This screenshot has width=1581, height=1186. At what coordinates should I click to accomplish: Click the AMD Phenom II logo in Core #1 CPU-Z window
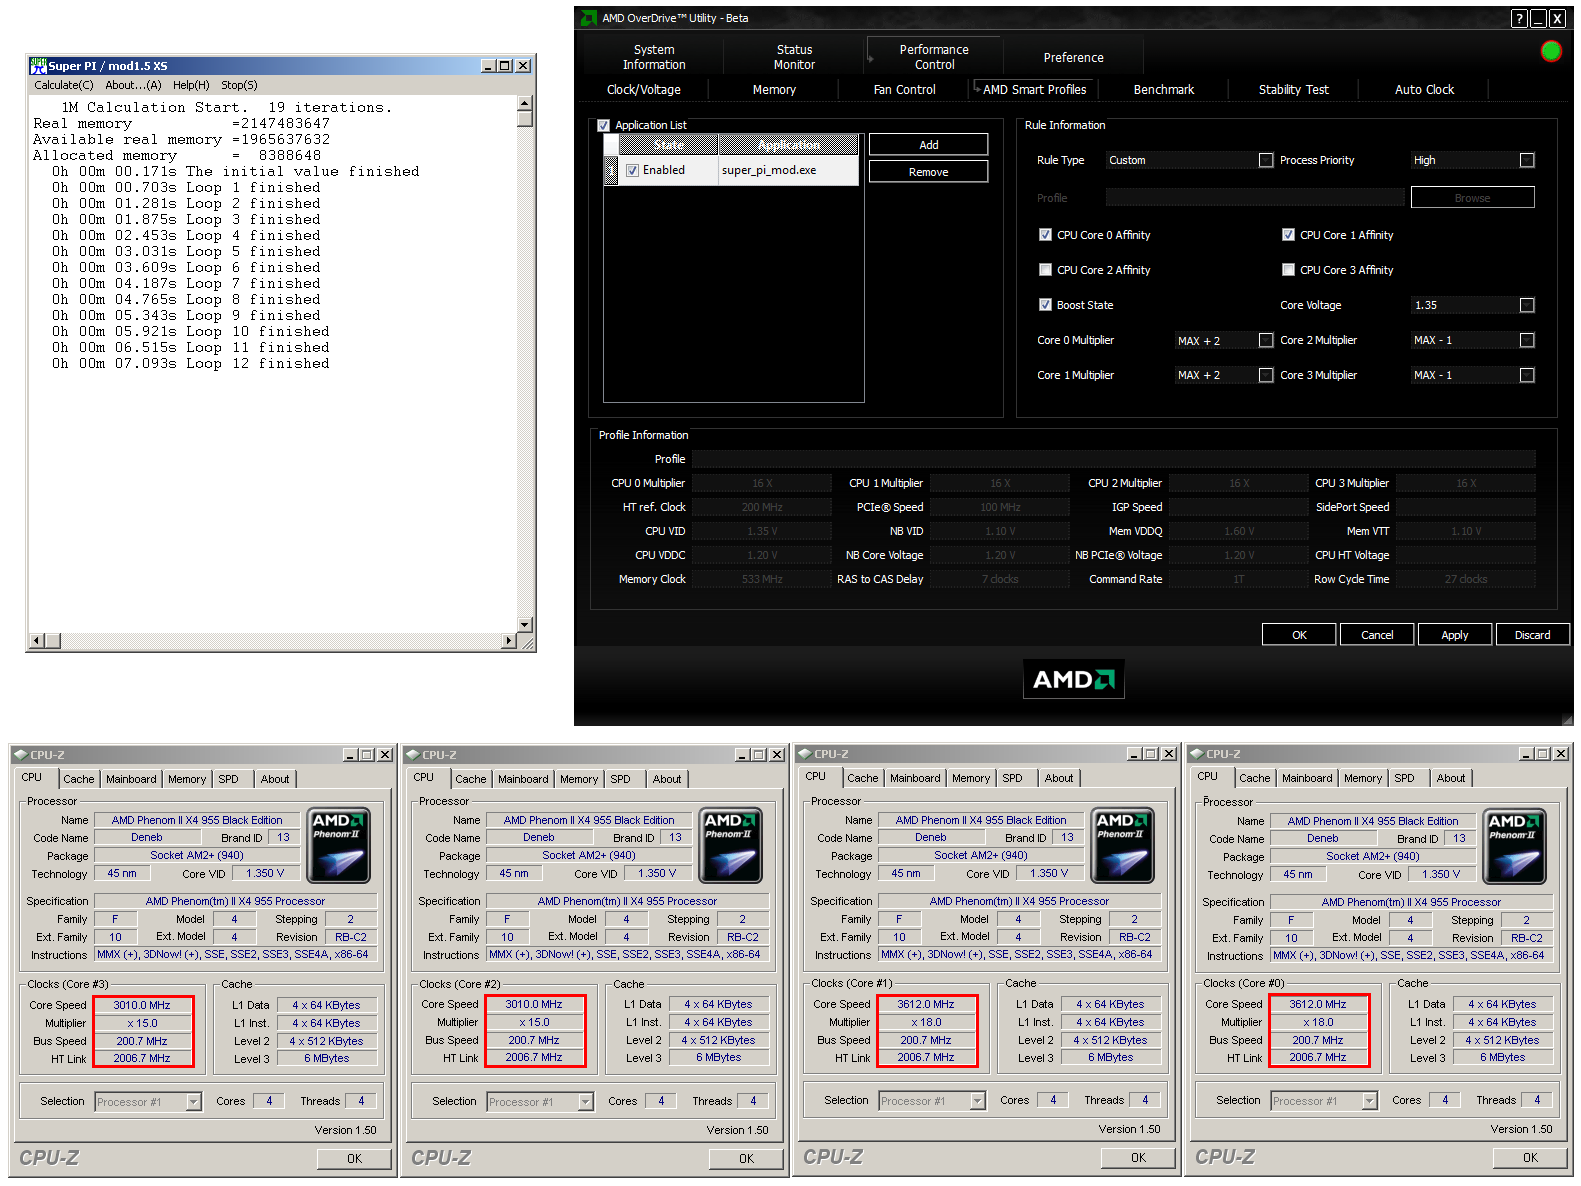pos(1124,845)
